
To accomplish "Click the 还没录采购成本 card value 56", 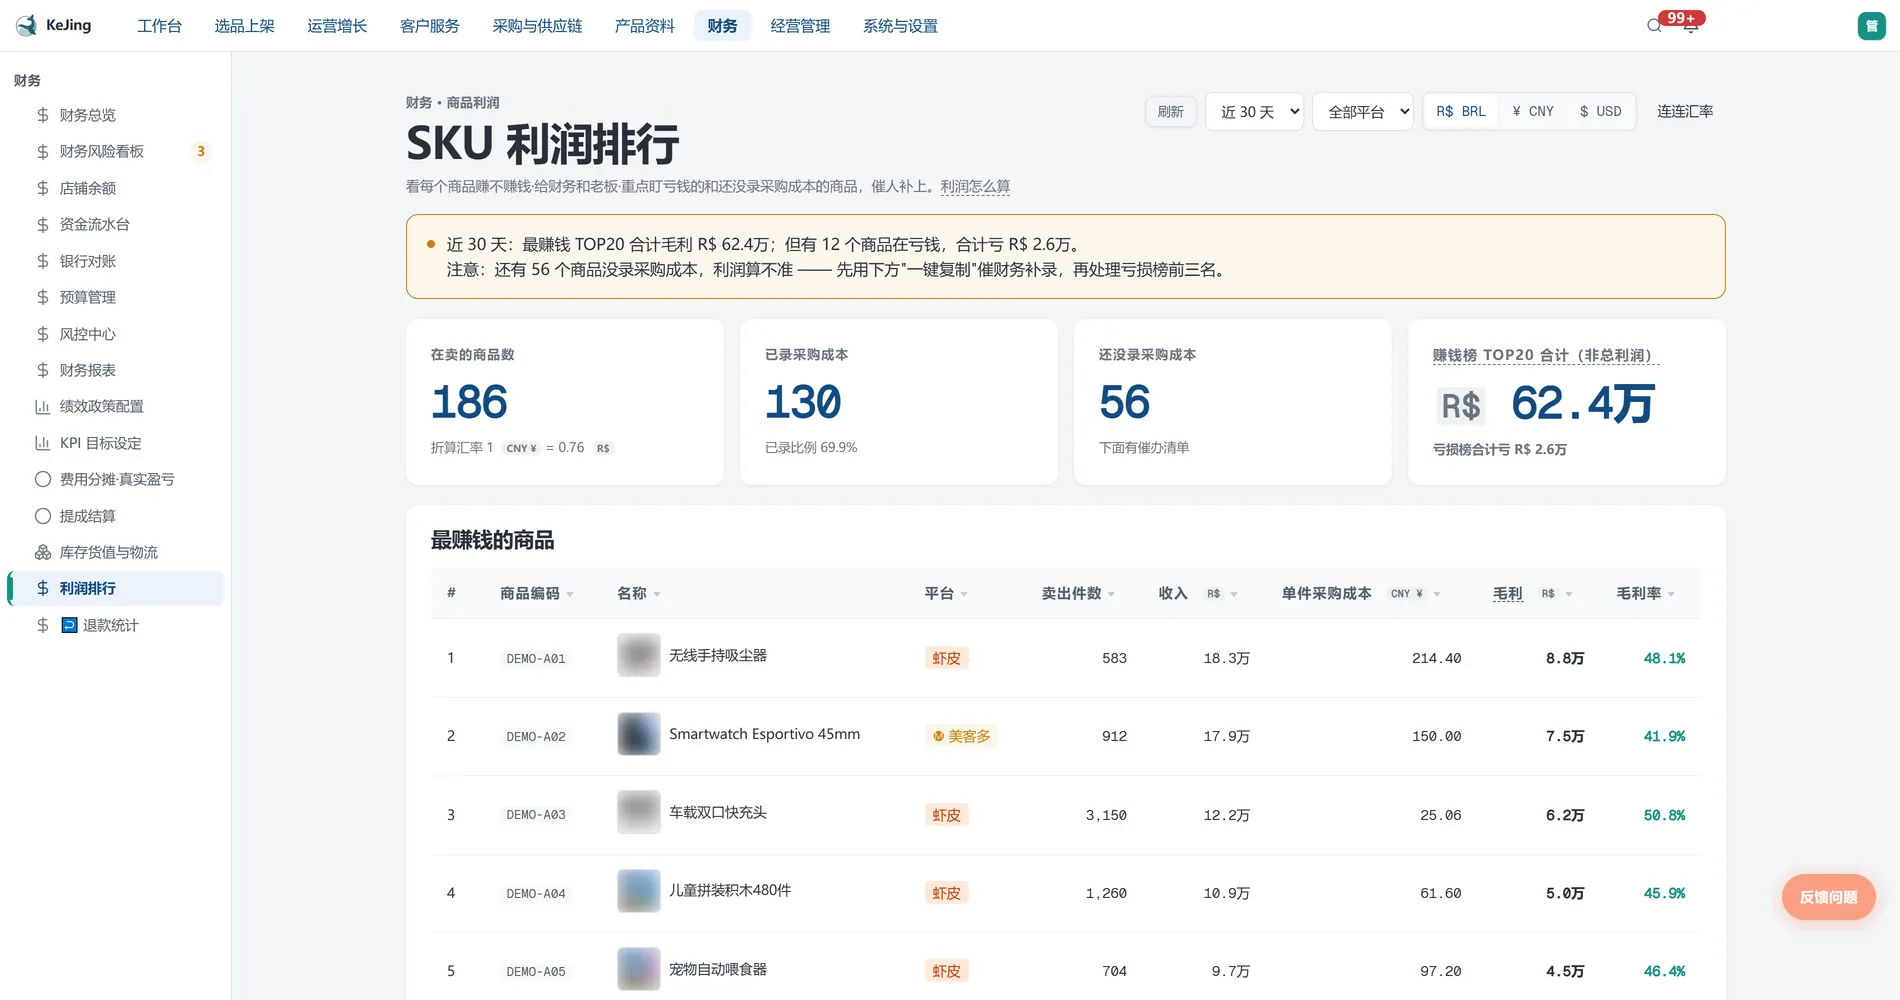I will point(1124,402).
